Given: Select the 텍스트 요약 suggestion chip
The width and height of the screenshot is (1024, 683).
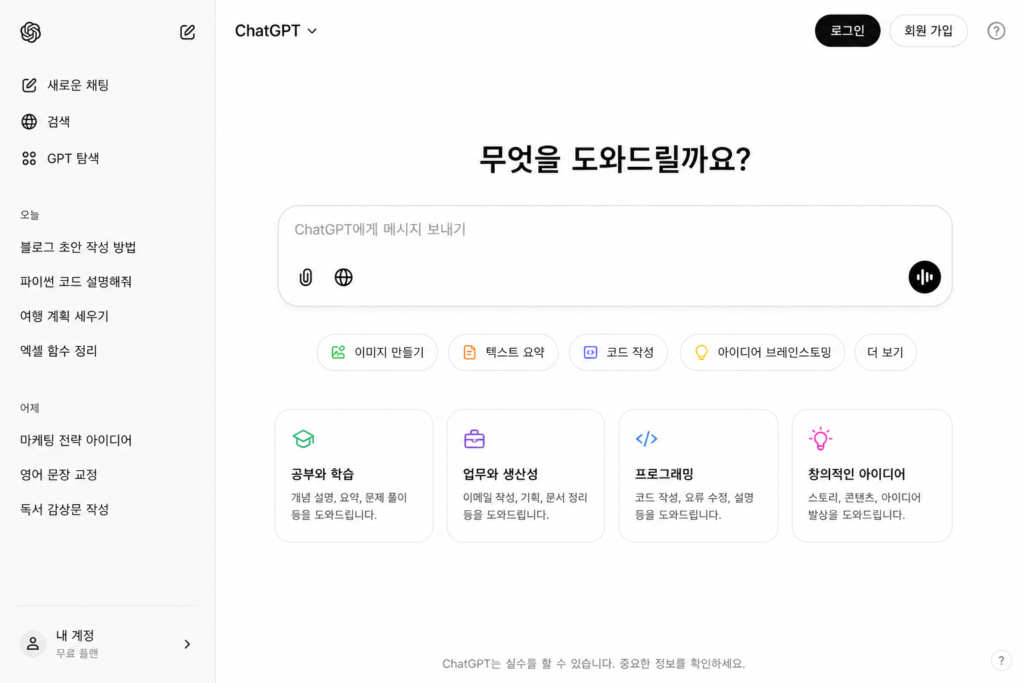Looking at the screenshot, I should pyautogui.click(x=503, y=353).
